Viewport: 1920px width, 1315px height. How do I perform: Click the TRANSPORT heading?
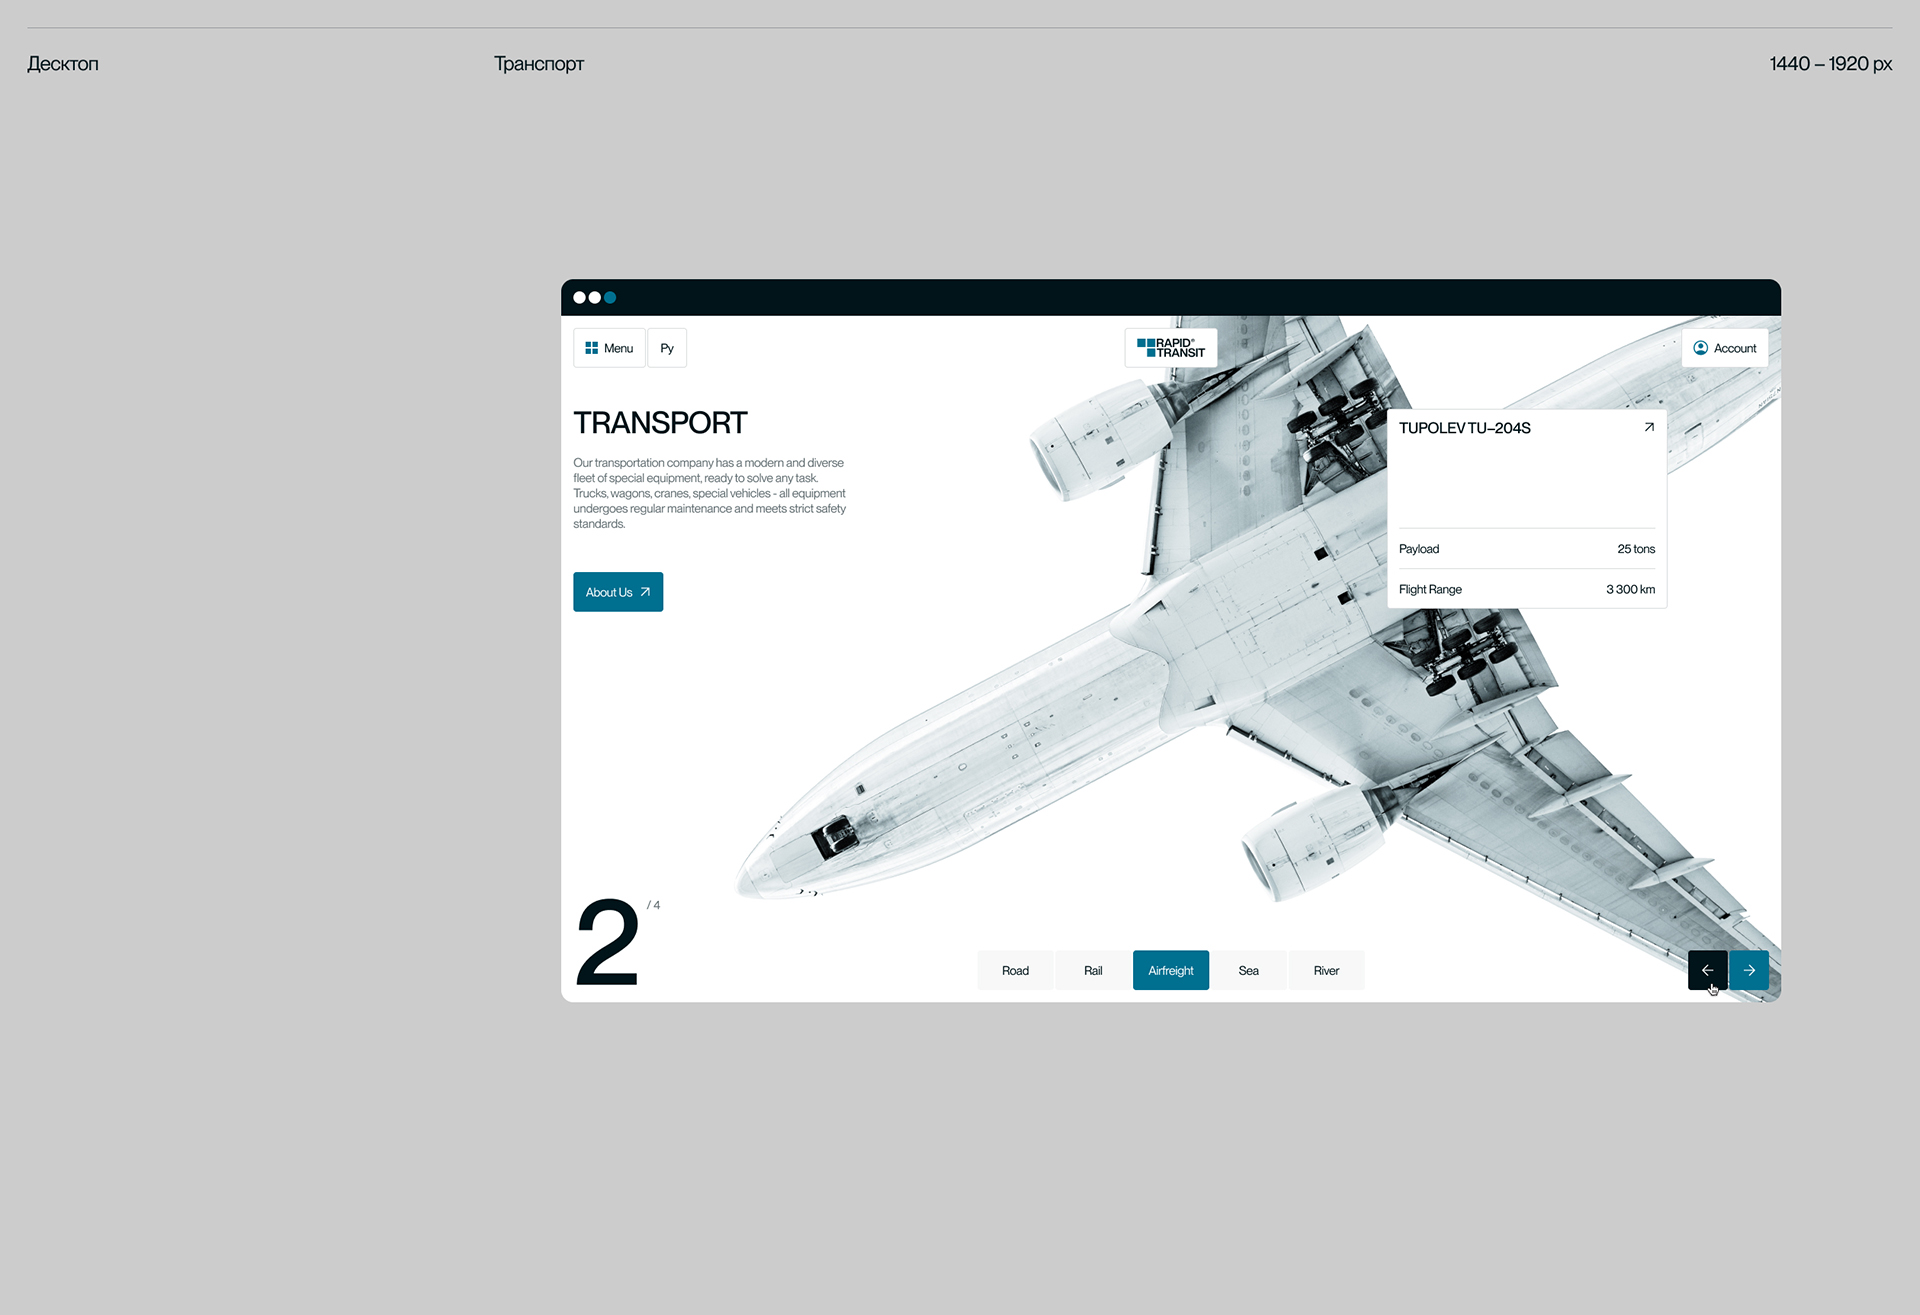pos(660,423)
